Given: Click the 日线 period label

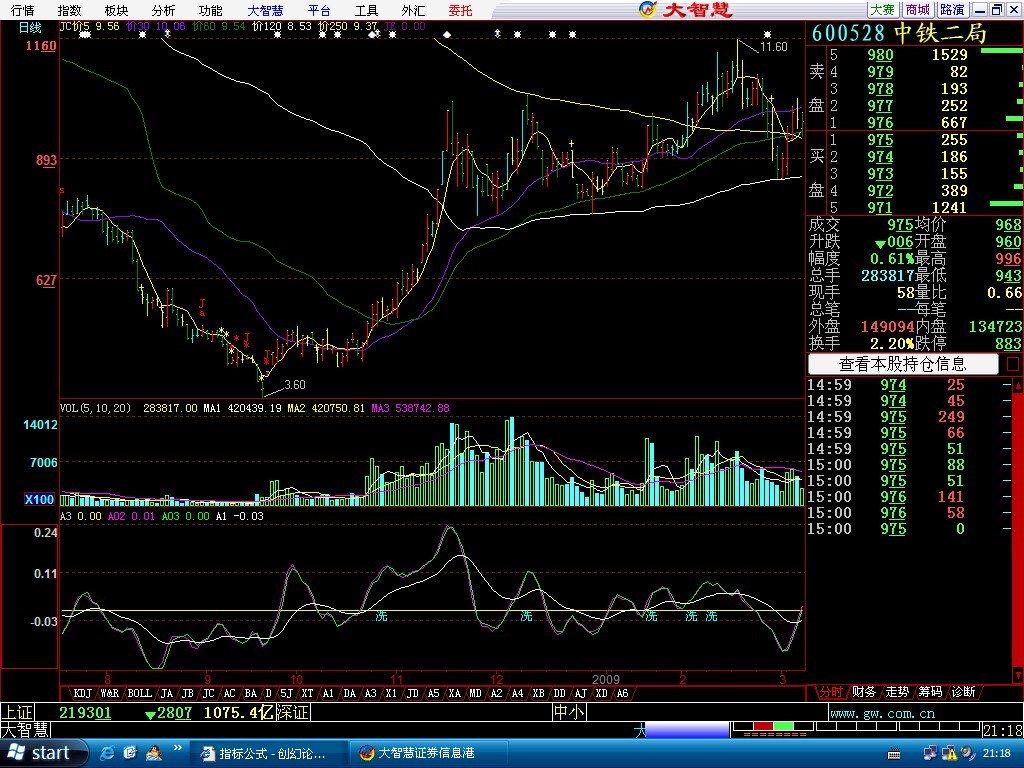Looking at the screenshot, I should (29, 27).
